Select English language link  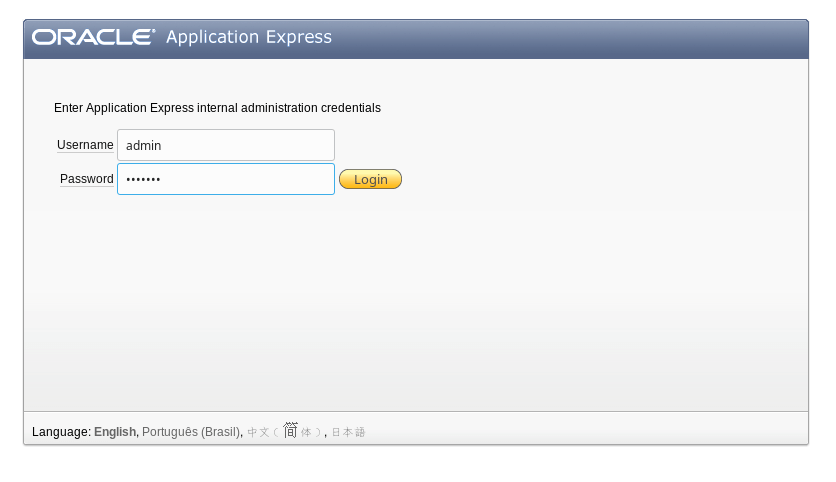[114, 432]
